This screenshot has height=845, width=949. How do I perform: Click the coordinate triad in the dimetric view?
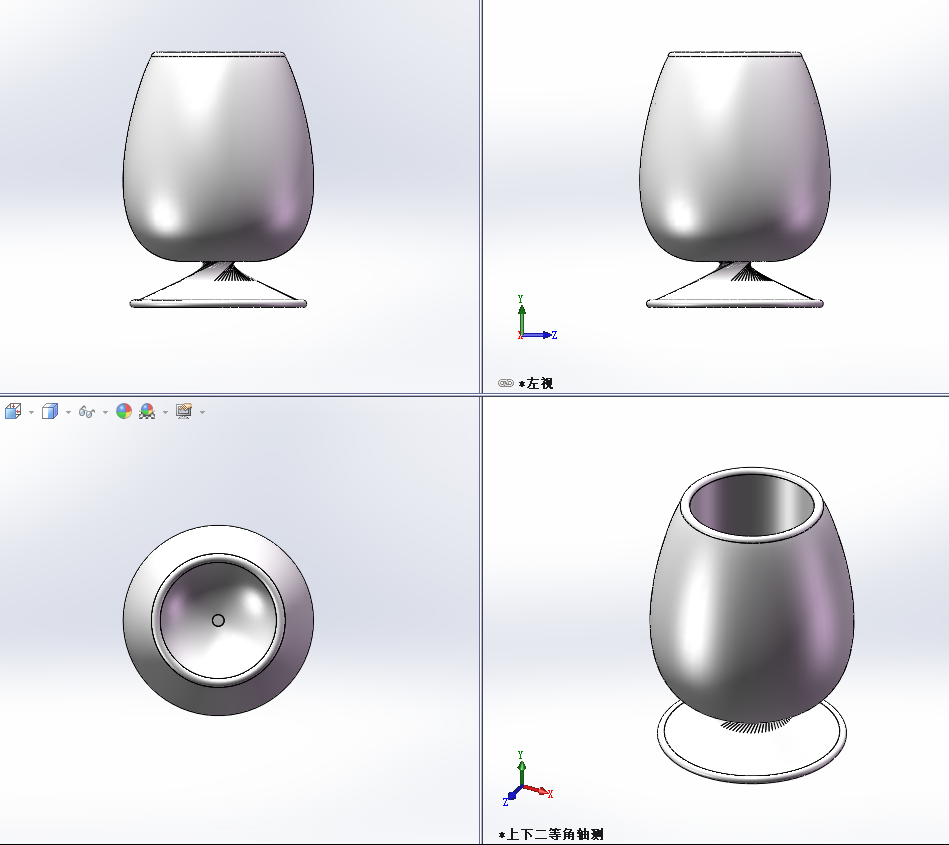(528, 778)
